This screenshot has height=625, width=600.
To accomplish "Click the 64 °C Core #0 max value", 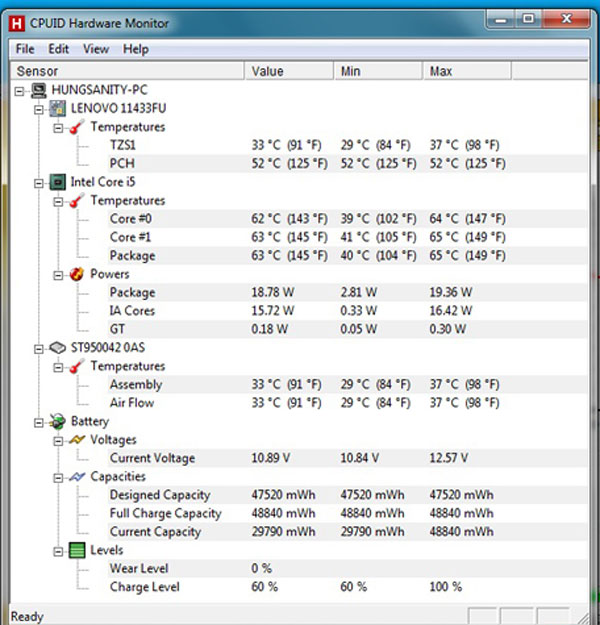I will point(468,219).
